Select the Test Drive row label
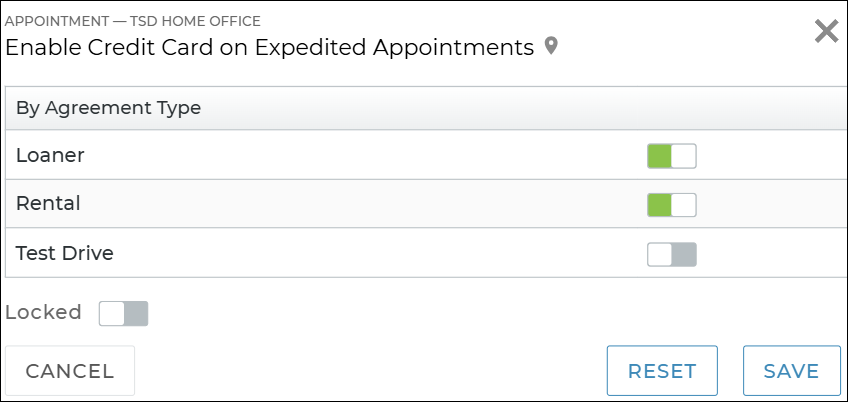Viewport: 848px width, 402px height. (x=65, y=253)
